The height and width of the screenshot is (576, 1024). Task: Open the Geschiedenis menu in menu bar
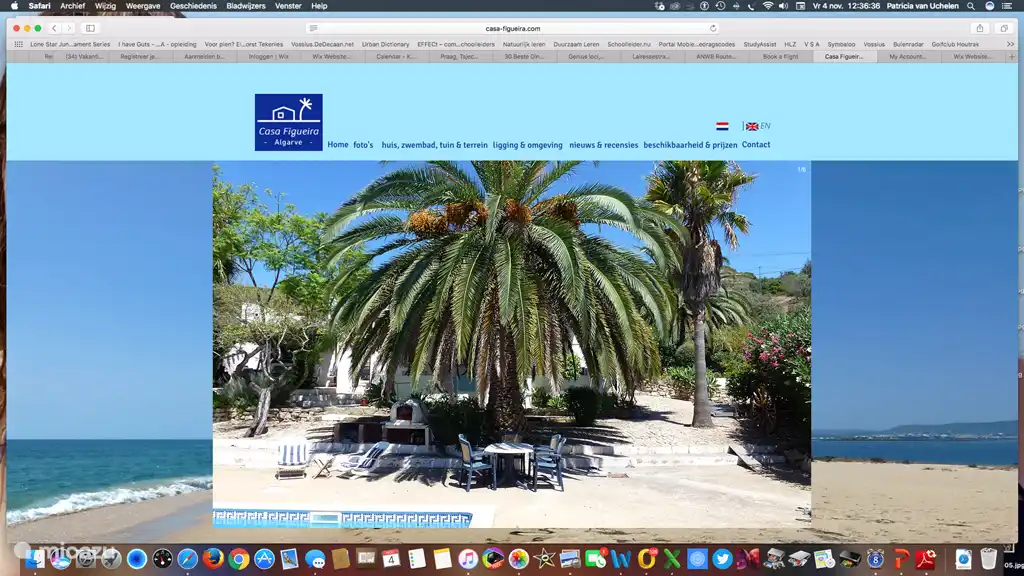coord(193,6)
